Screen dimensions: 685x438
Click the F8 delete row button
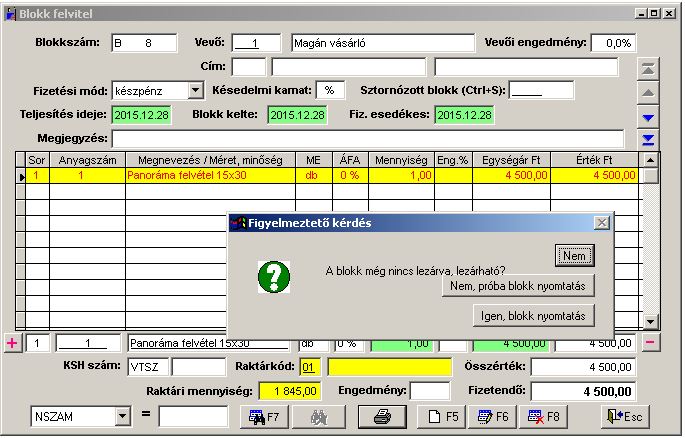[543, 417]
